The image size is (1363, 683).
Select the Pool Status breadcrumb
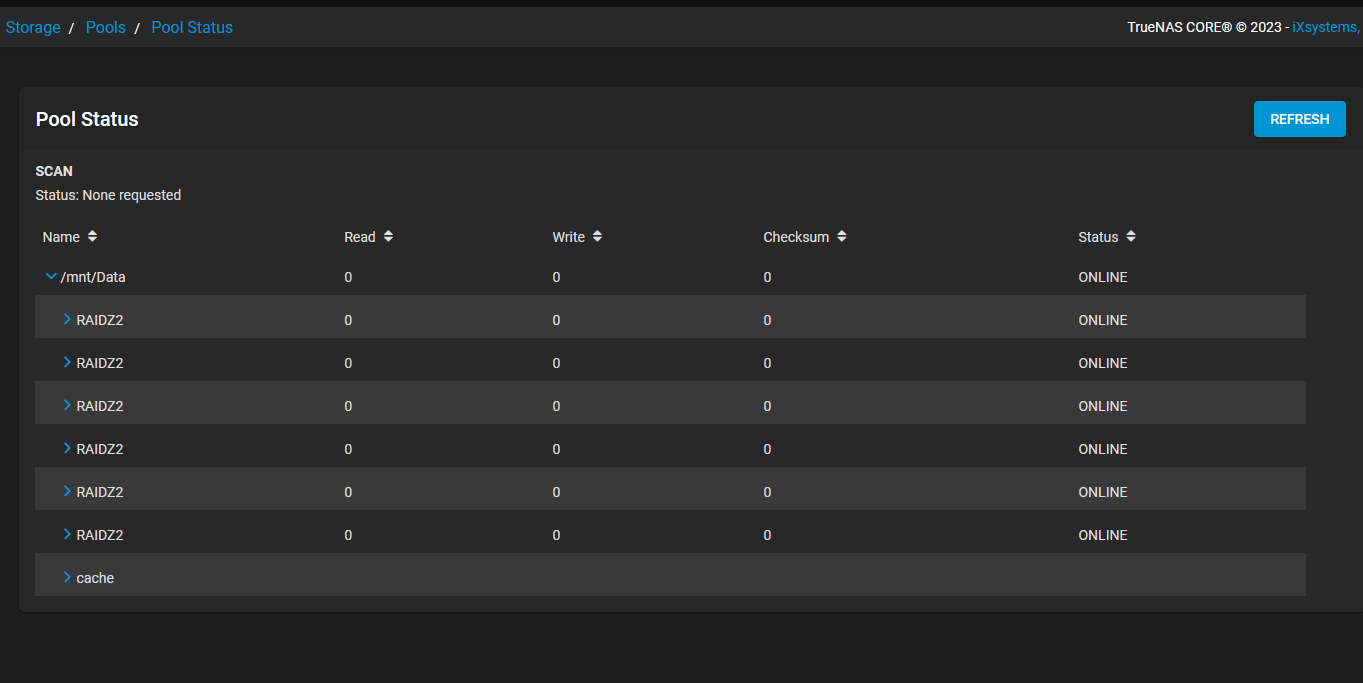192,28
